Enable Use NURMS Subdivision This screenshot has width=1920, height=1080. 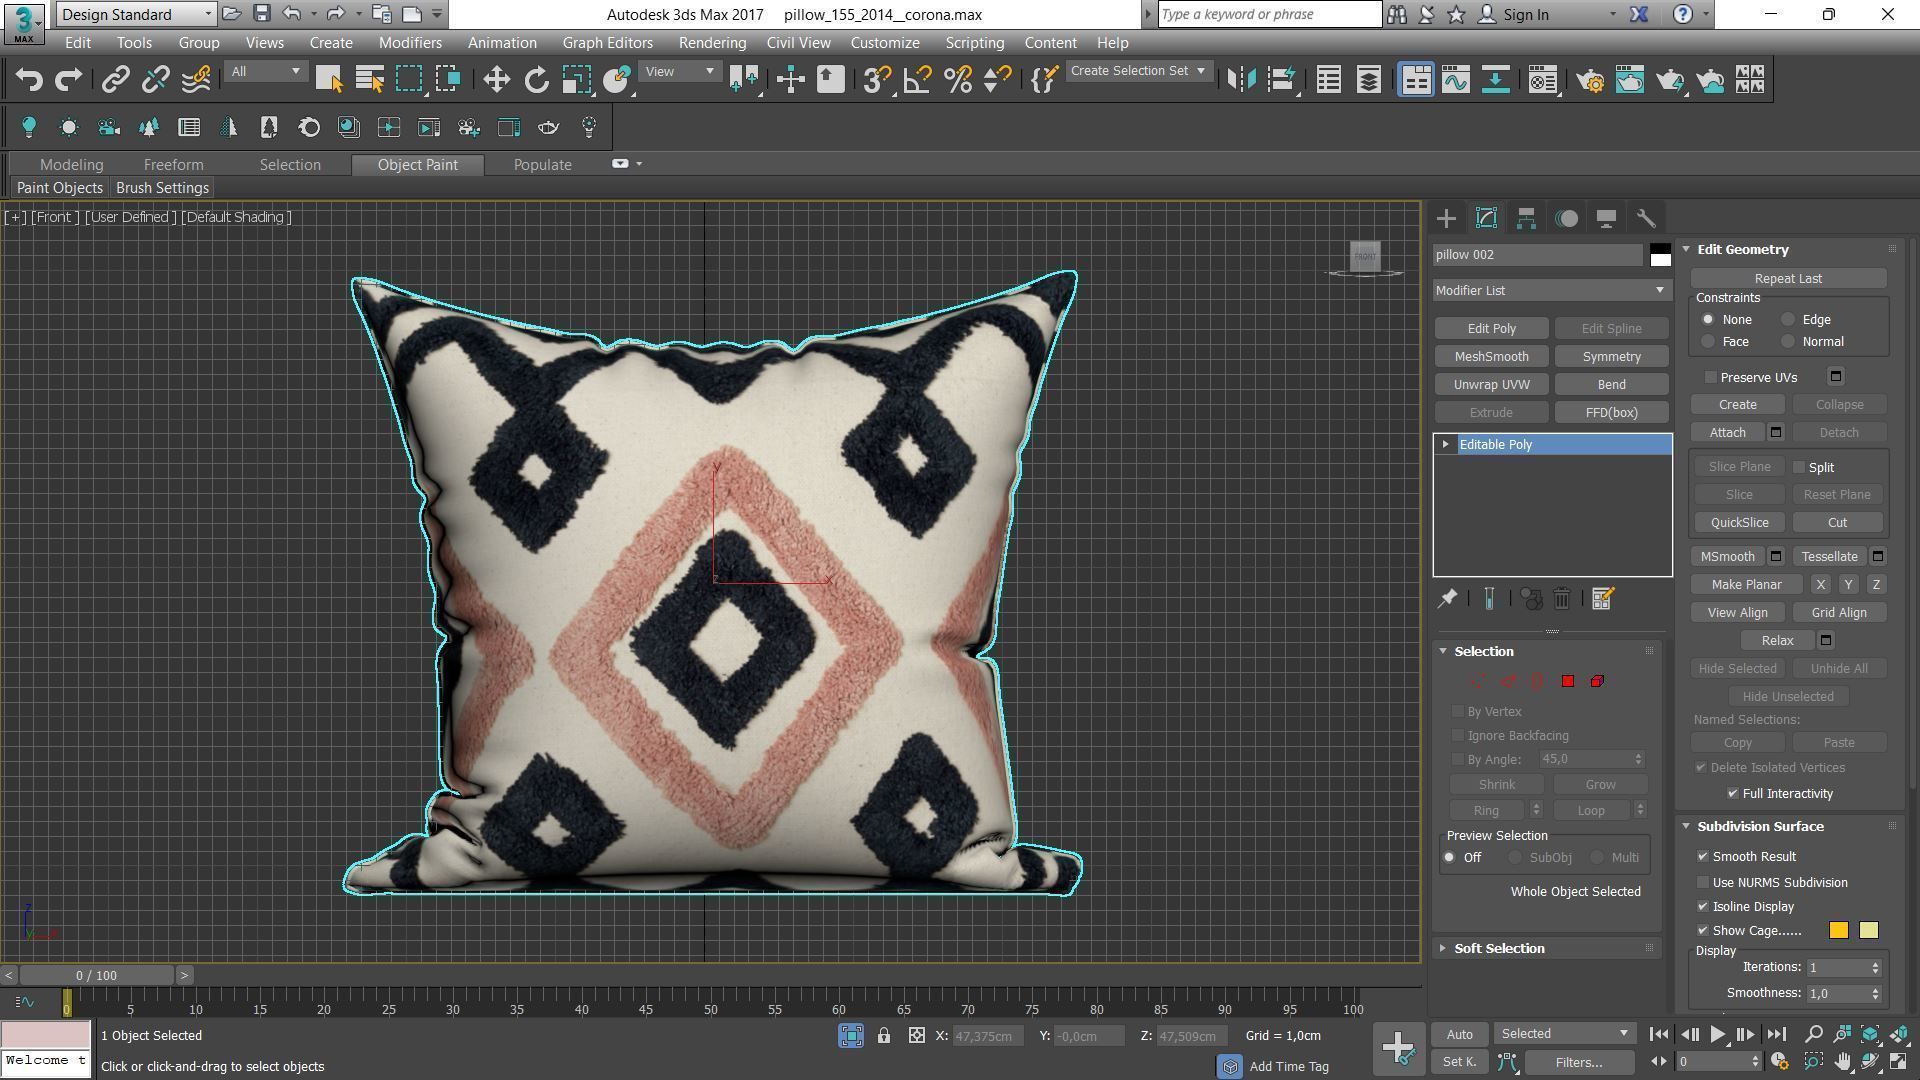[1703, 883]
